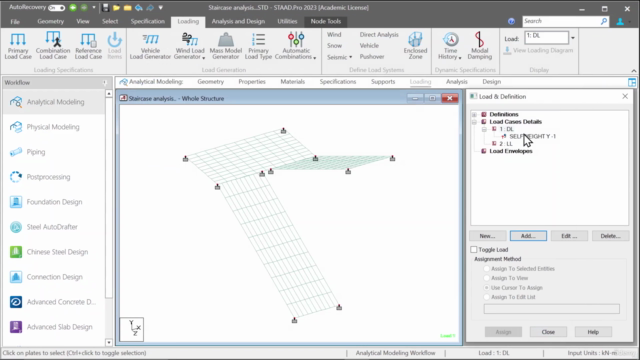
Task: Launch the Mass Model Generator
Action: pos(226,46)
